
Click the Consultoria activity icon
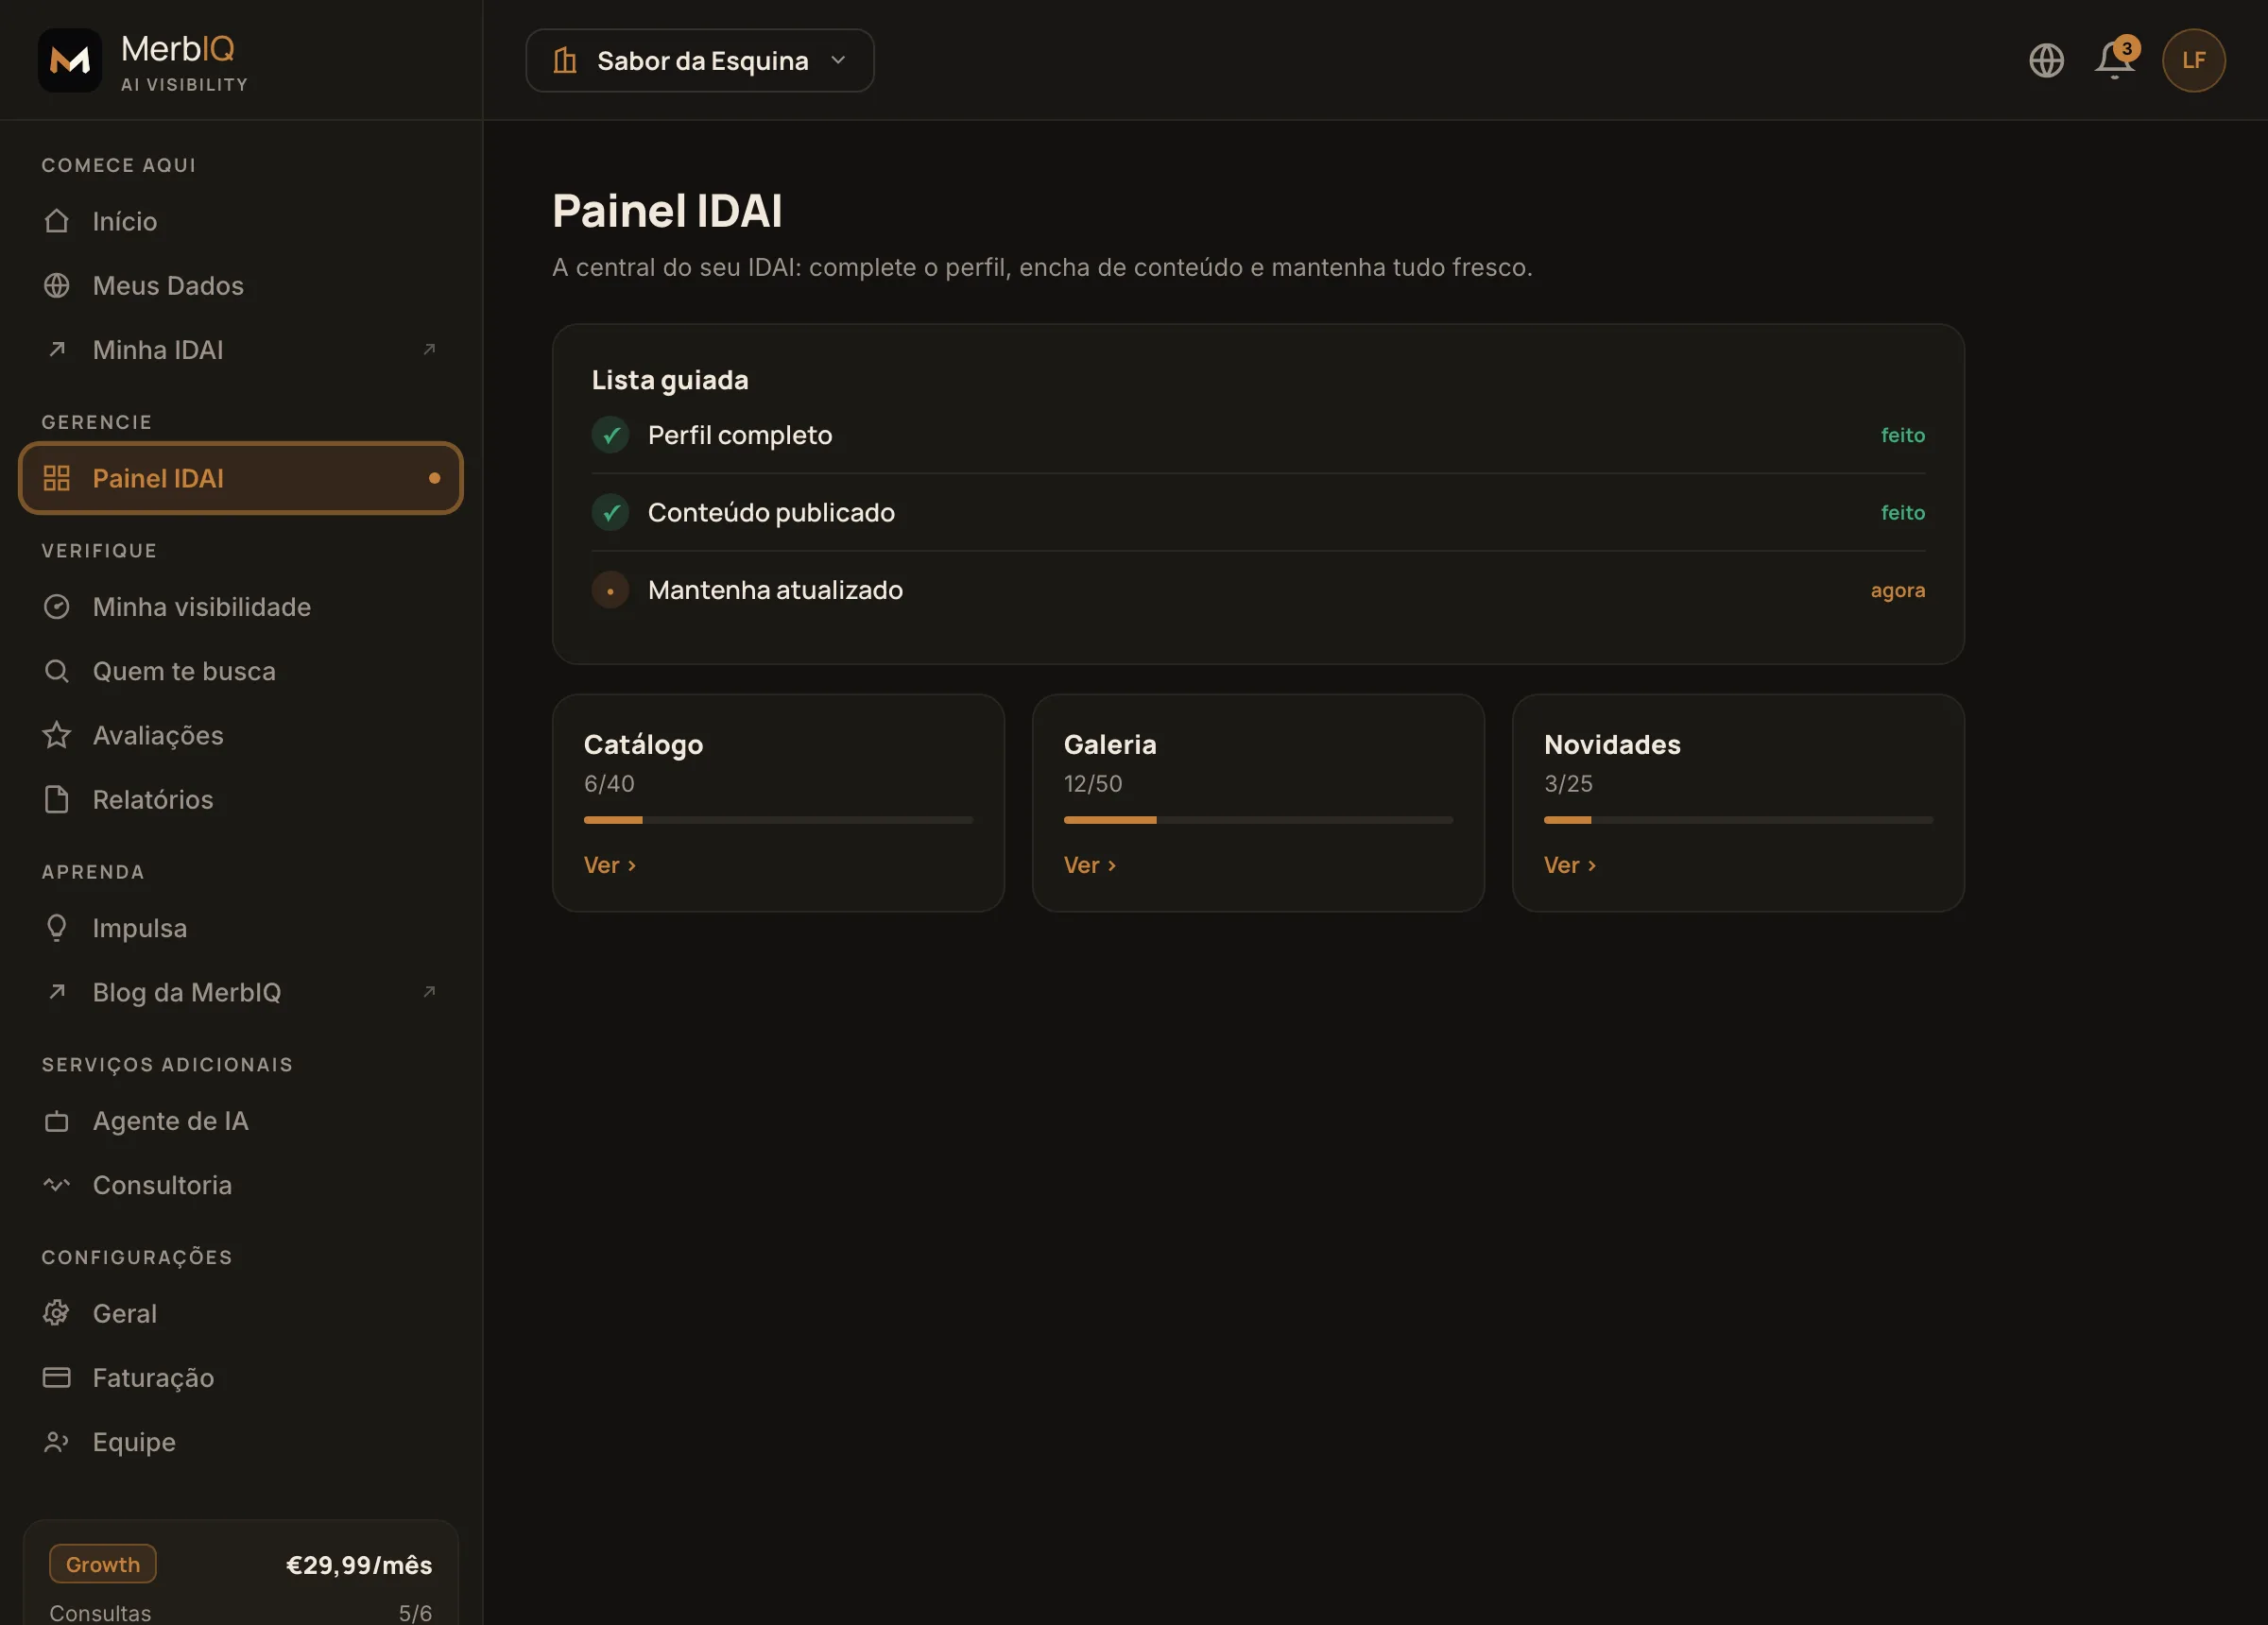pos(57,1185)
